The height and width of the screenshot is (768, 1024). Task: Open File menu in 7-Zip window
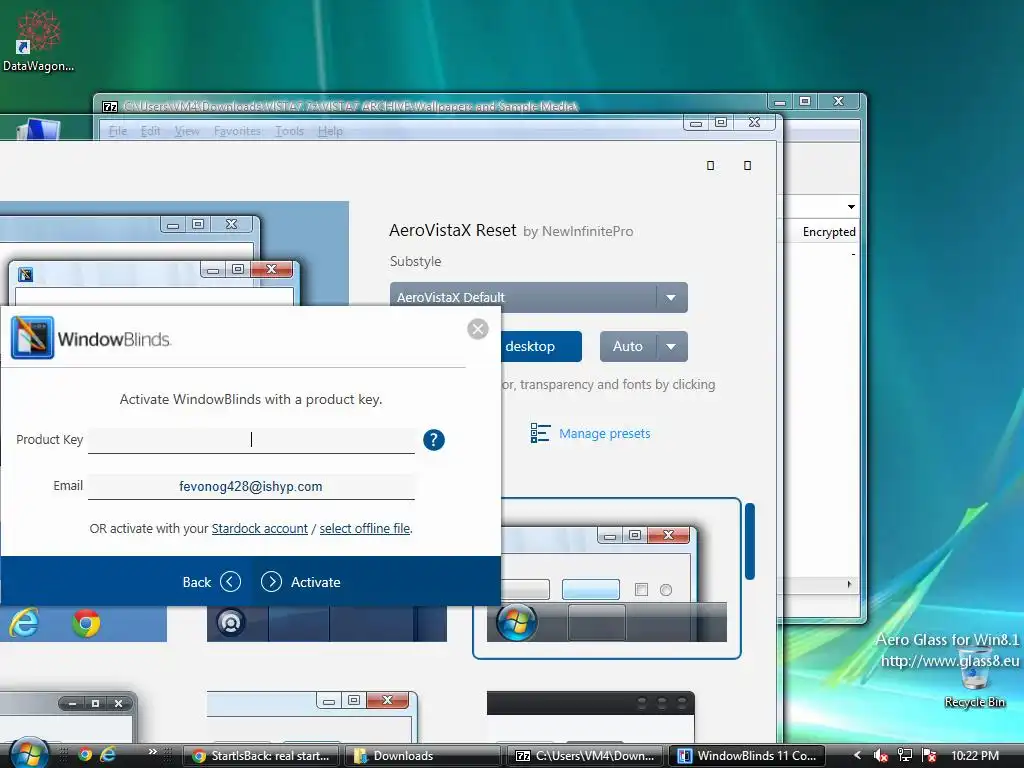tap(118, 131)
